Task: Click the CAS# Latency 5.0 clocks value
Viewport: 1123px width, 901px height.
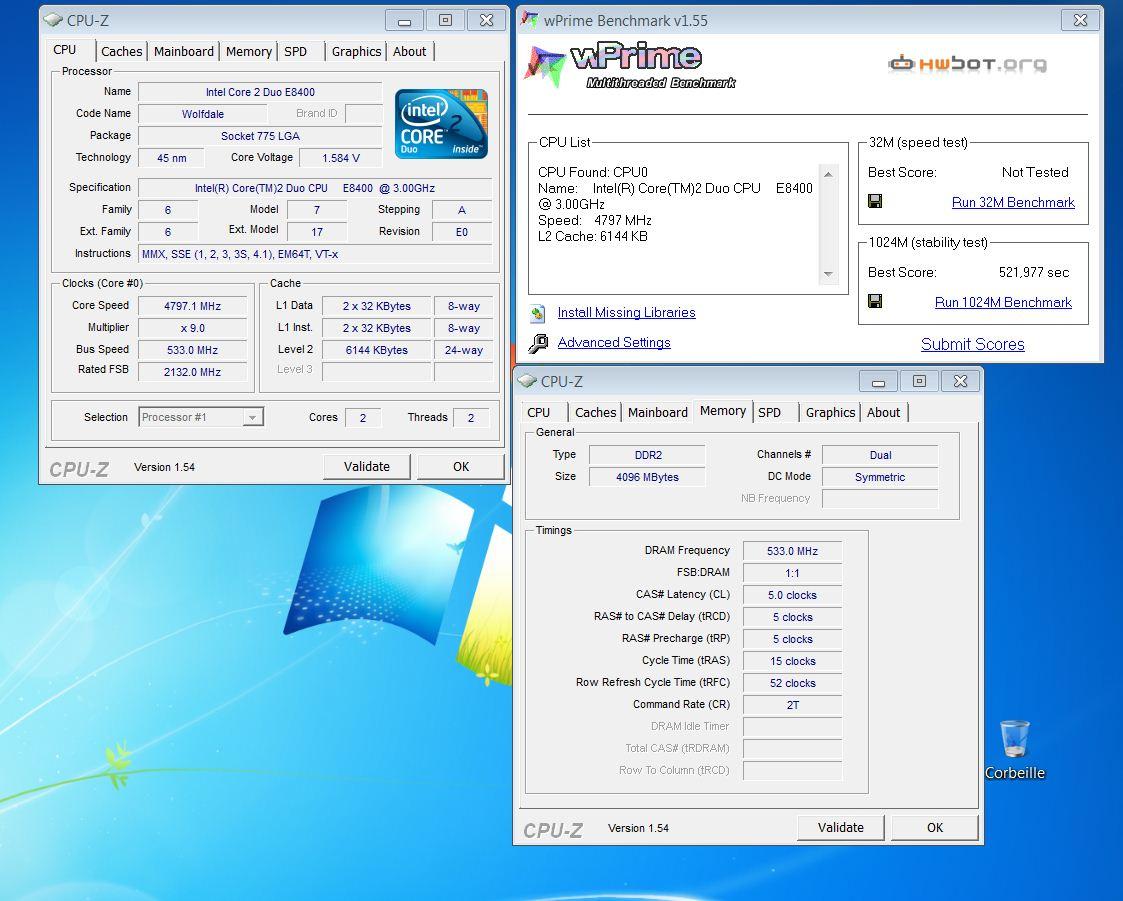Action: (x=792, y=595)
